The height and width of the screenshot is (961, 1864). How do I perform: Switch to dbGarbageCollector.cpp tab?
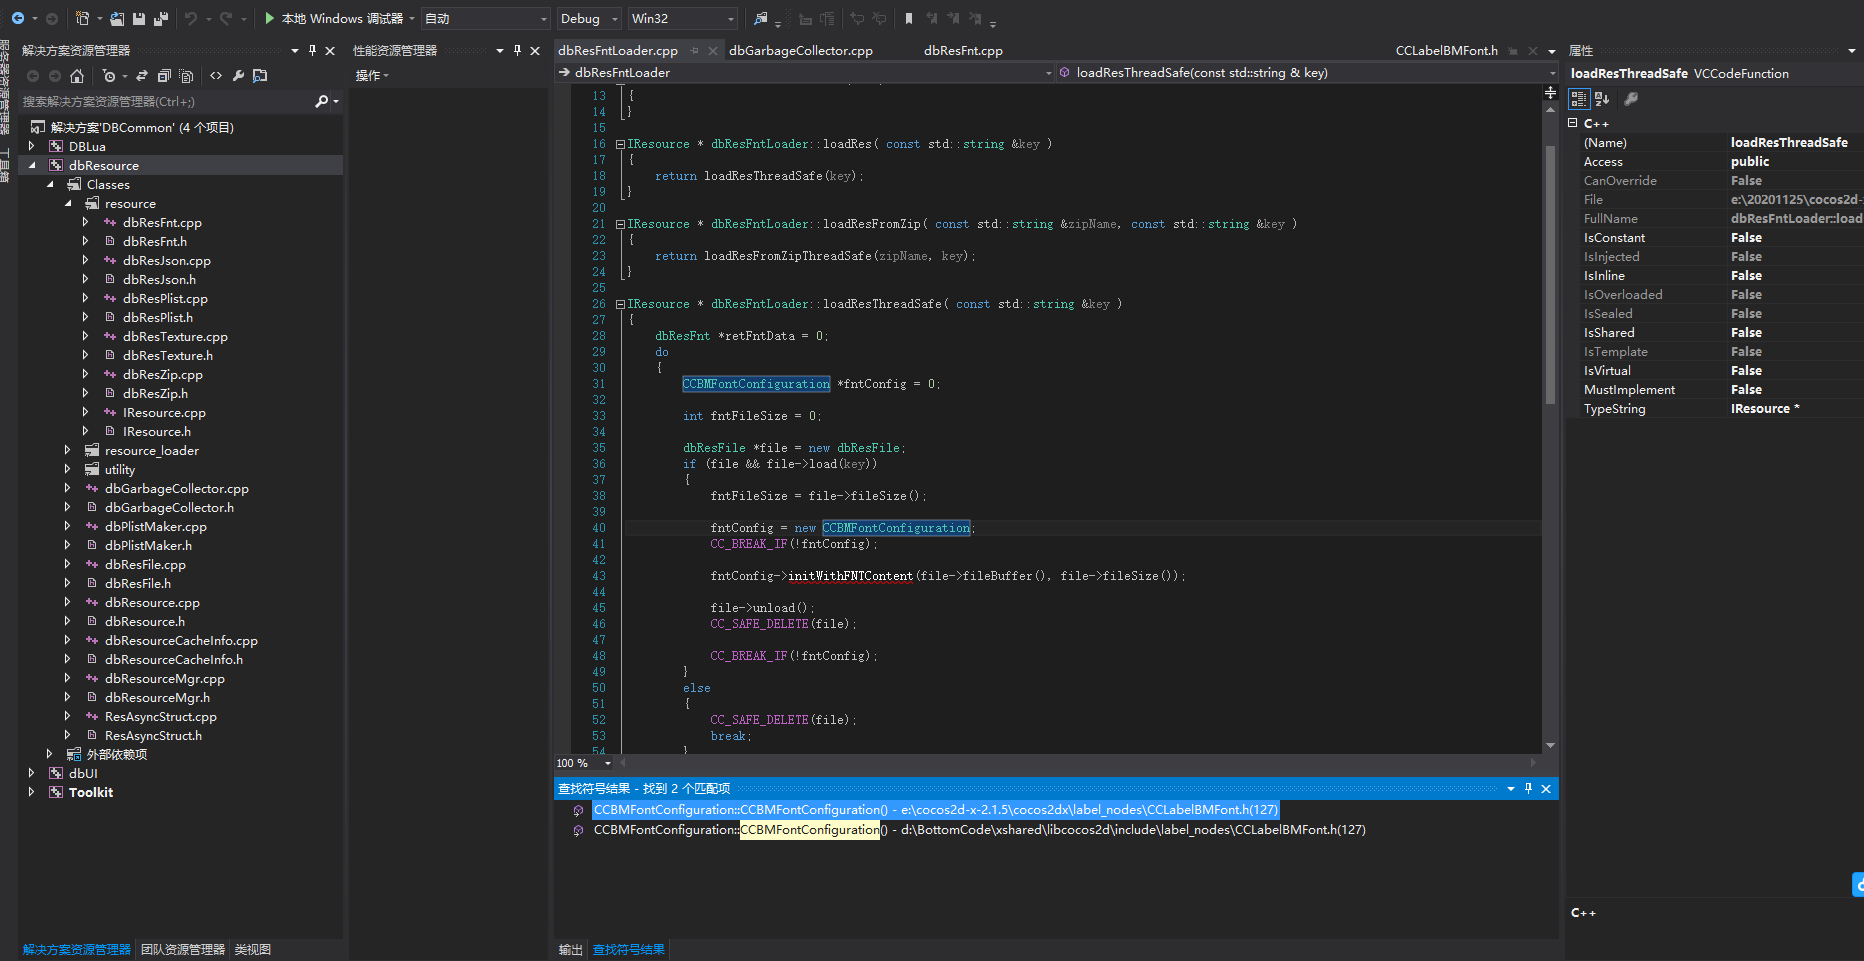[x=801, y=50]
